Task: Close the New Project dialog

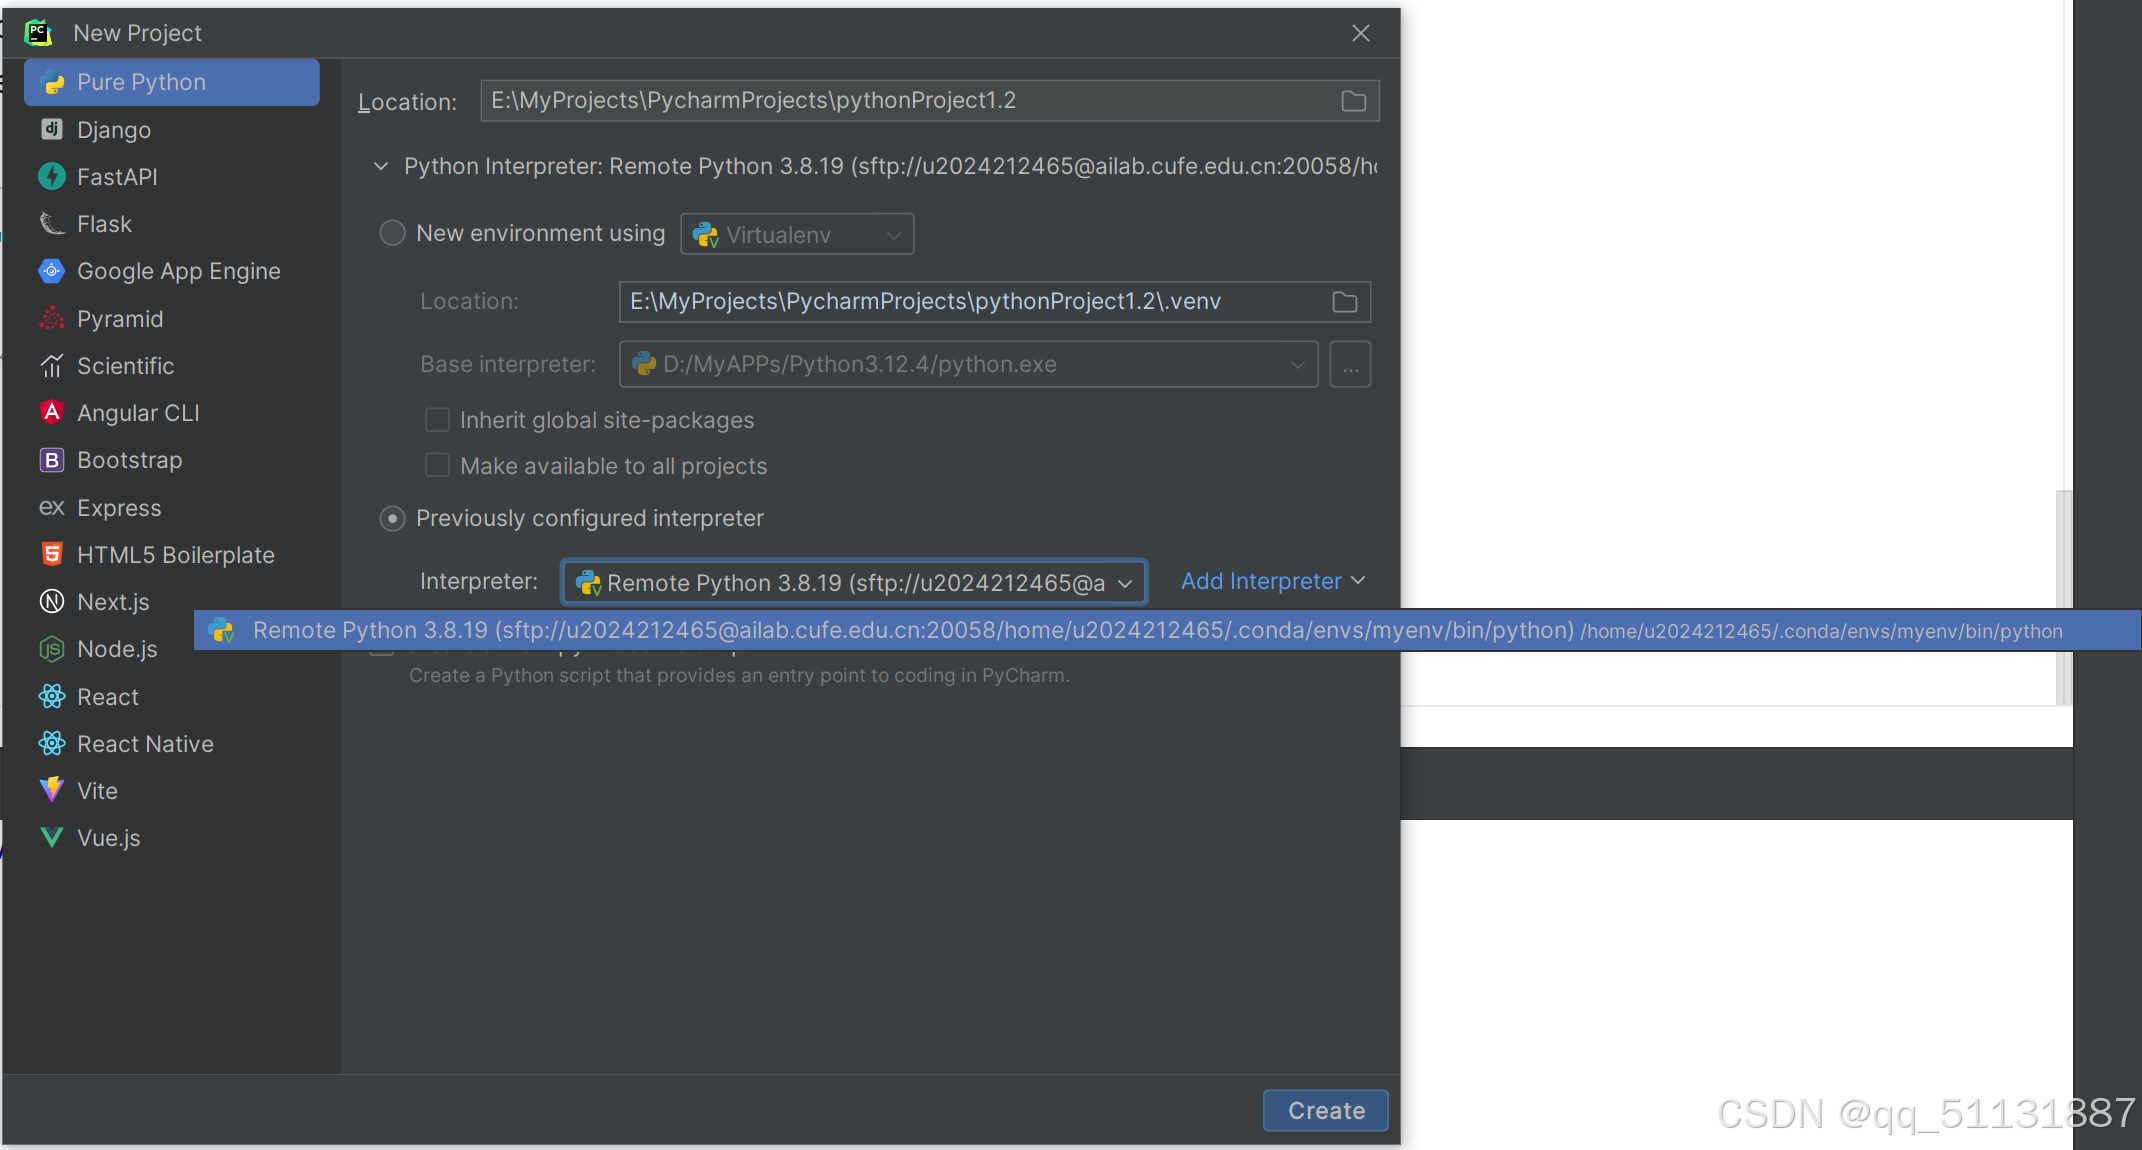Action: (x=1361, y=34)
